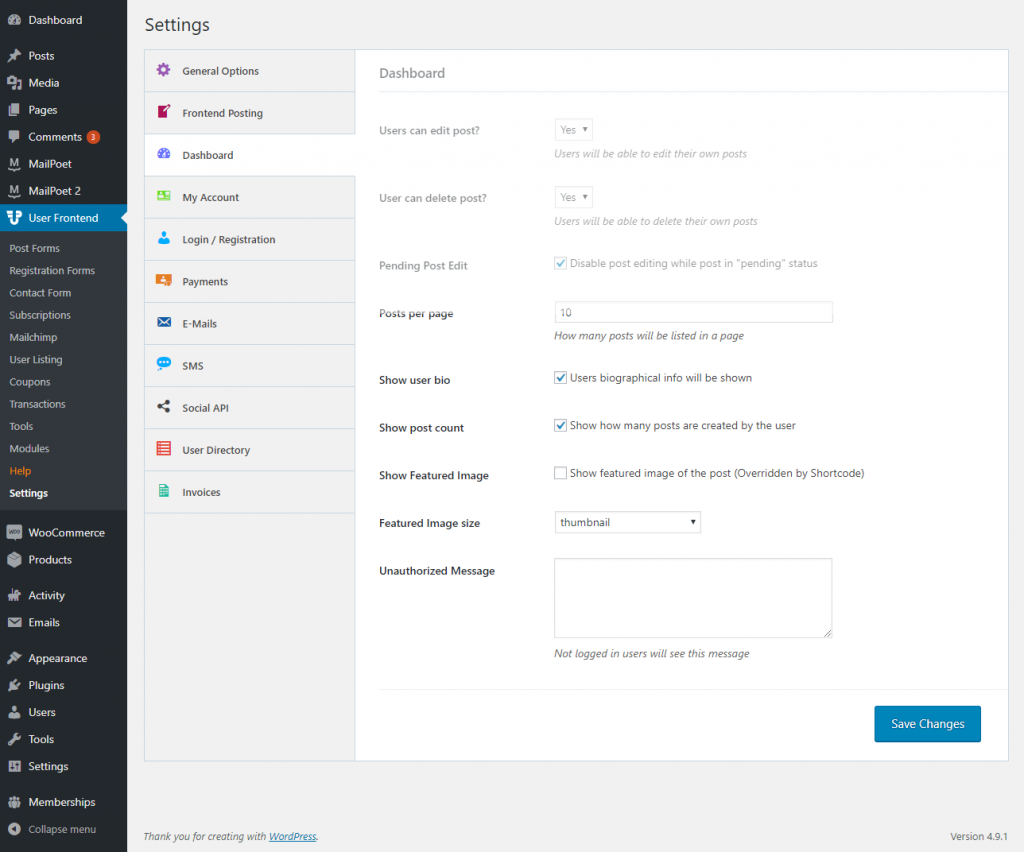Go to the Comments menu in sidebar
Screen dimensions: 1024x852
pyautogui.click(x=50, y=136)
